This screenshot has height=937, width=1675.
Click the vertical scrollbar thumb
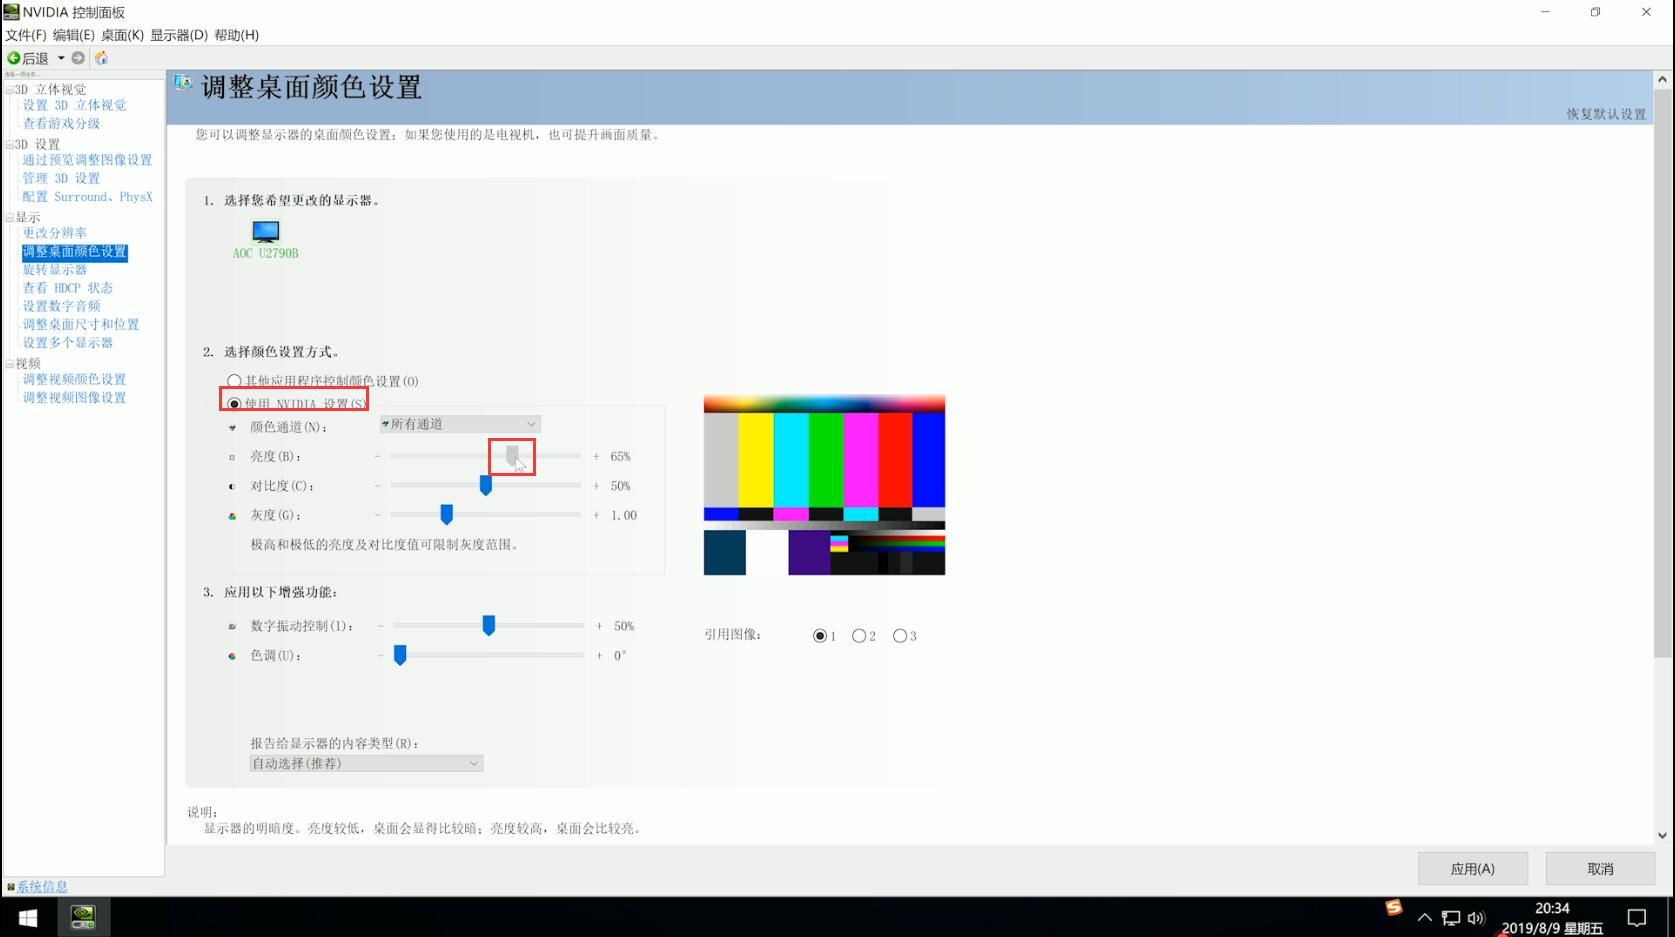point(1662,373)
